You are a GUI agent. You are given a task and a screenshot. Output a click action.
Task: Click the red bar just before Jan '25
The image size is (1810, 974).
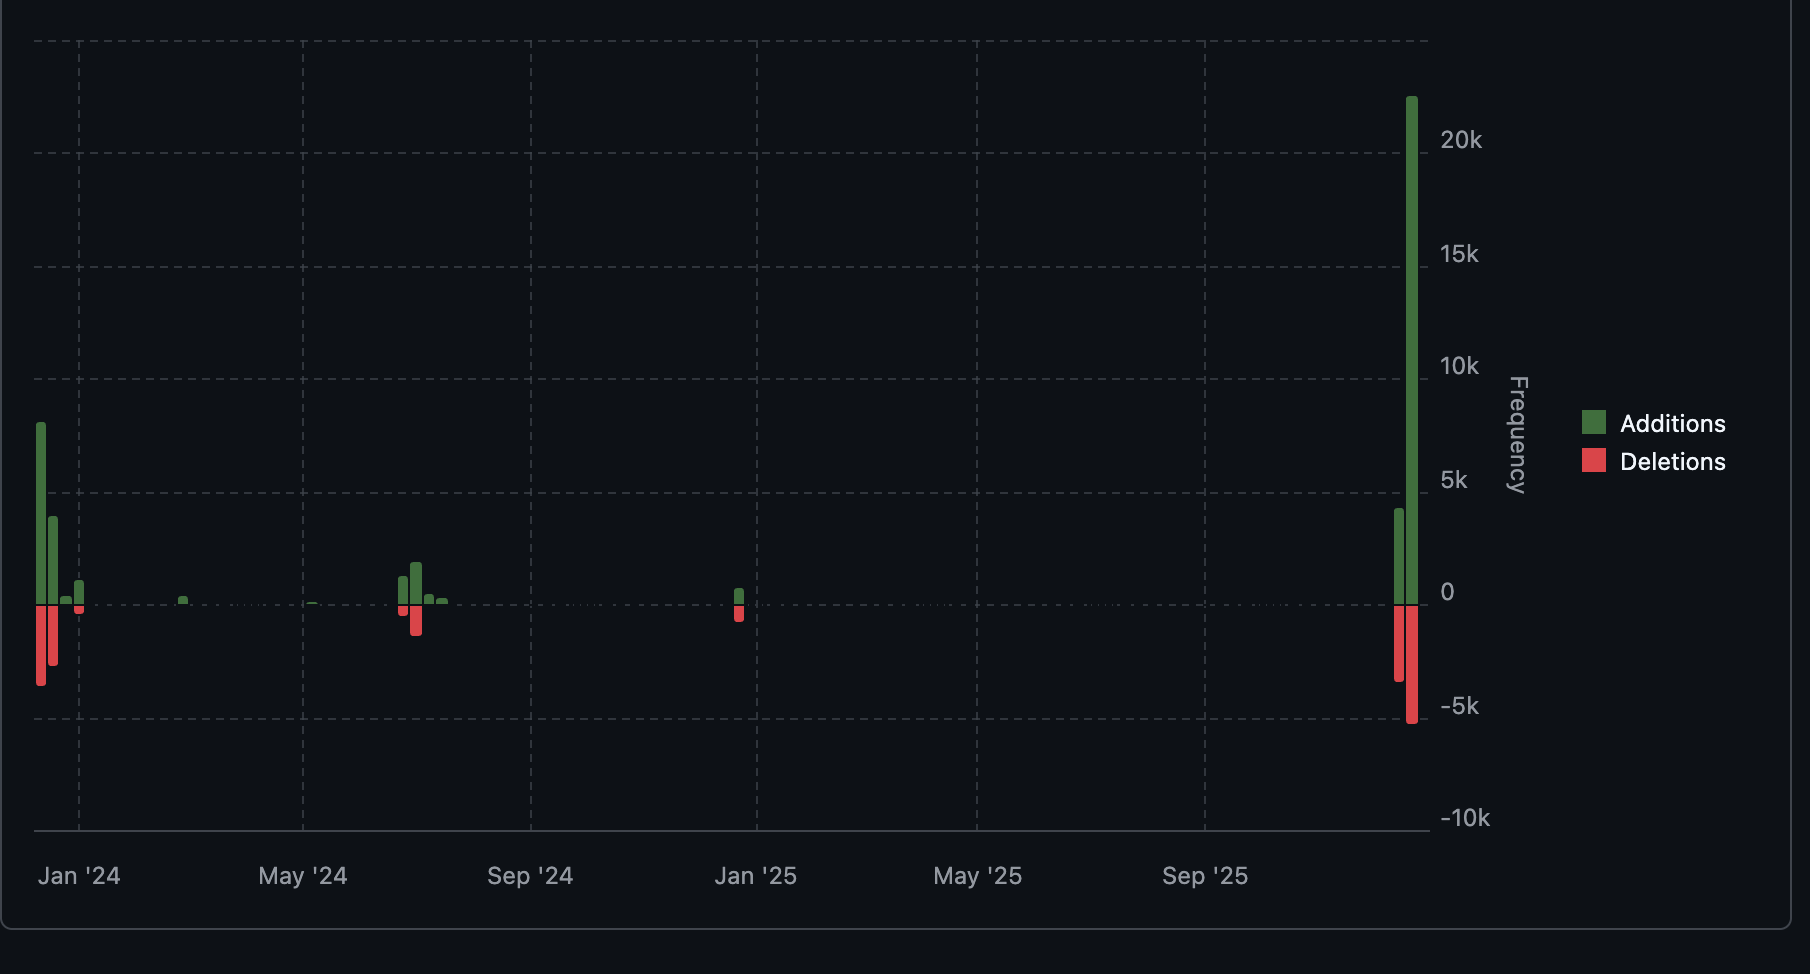click(739, 614)
